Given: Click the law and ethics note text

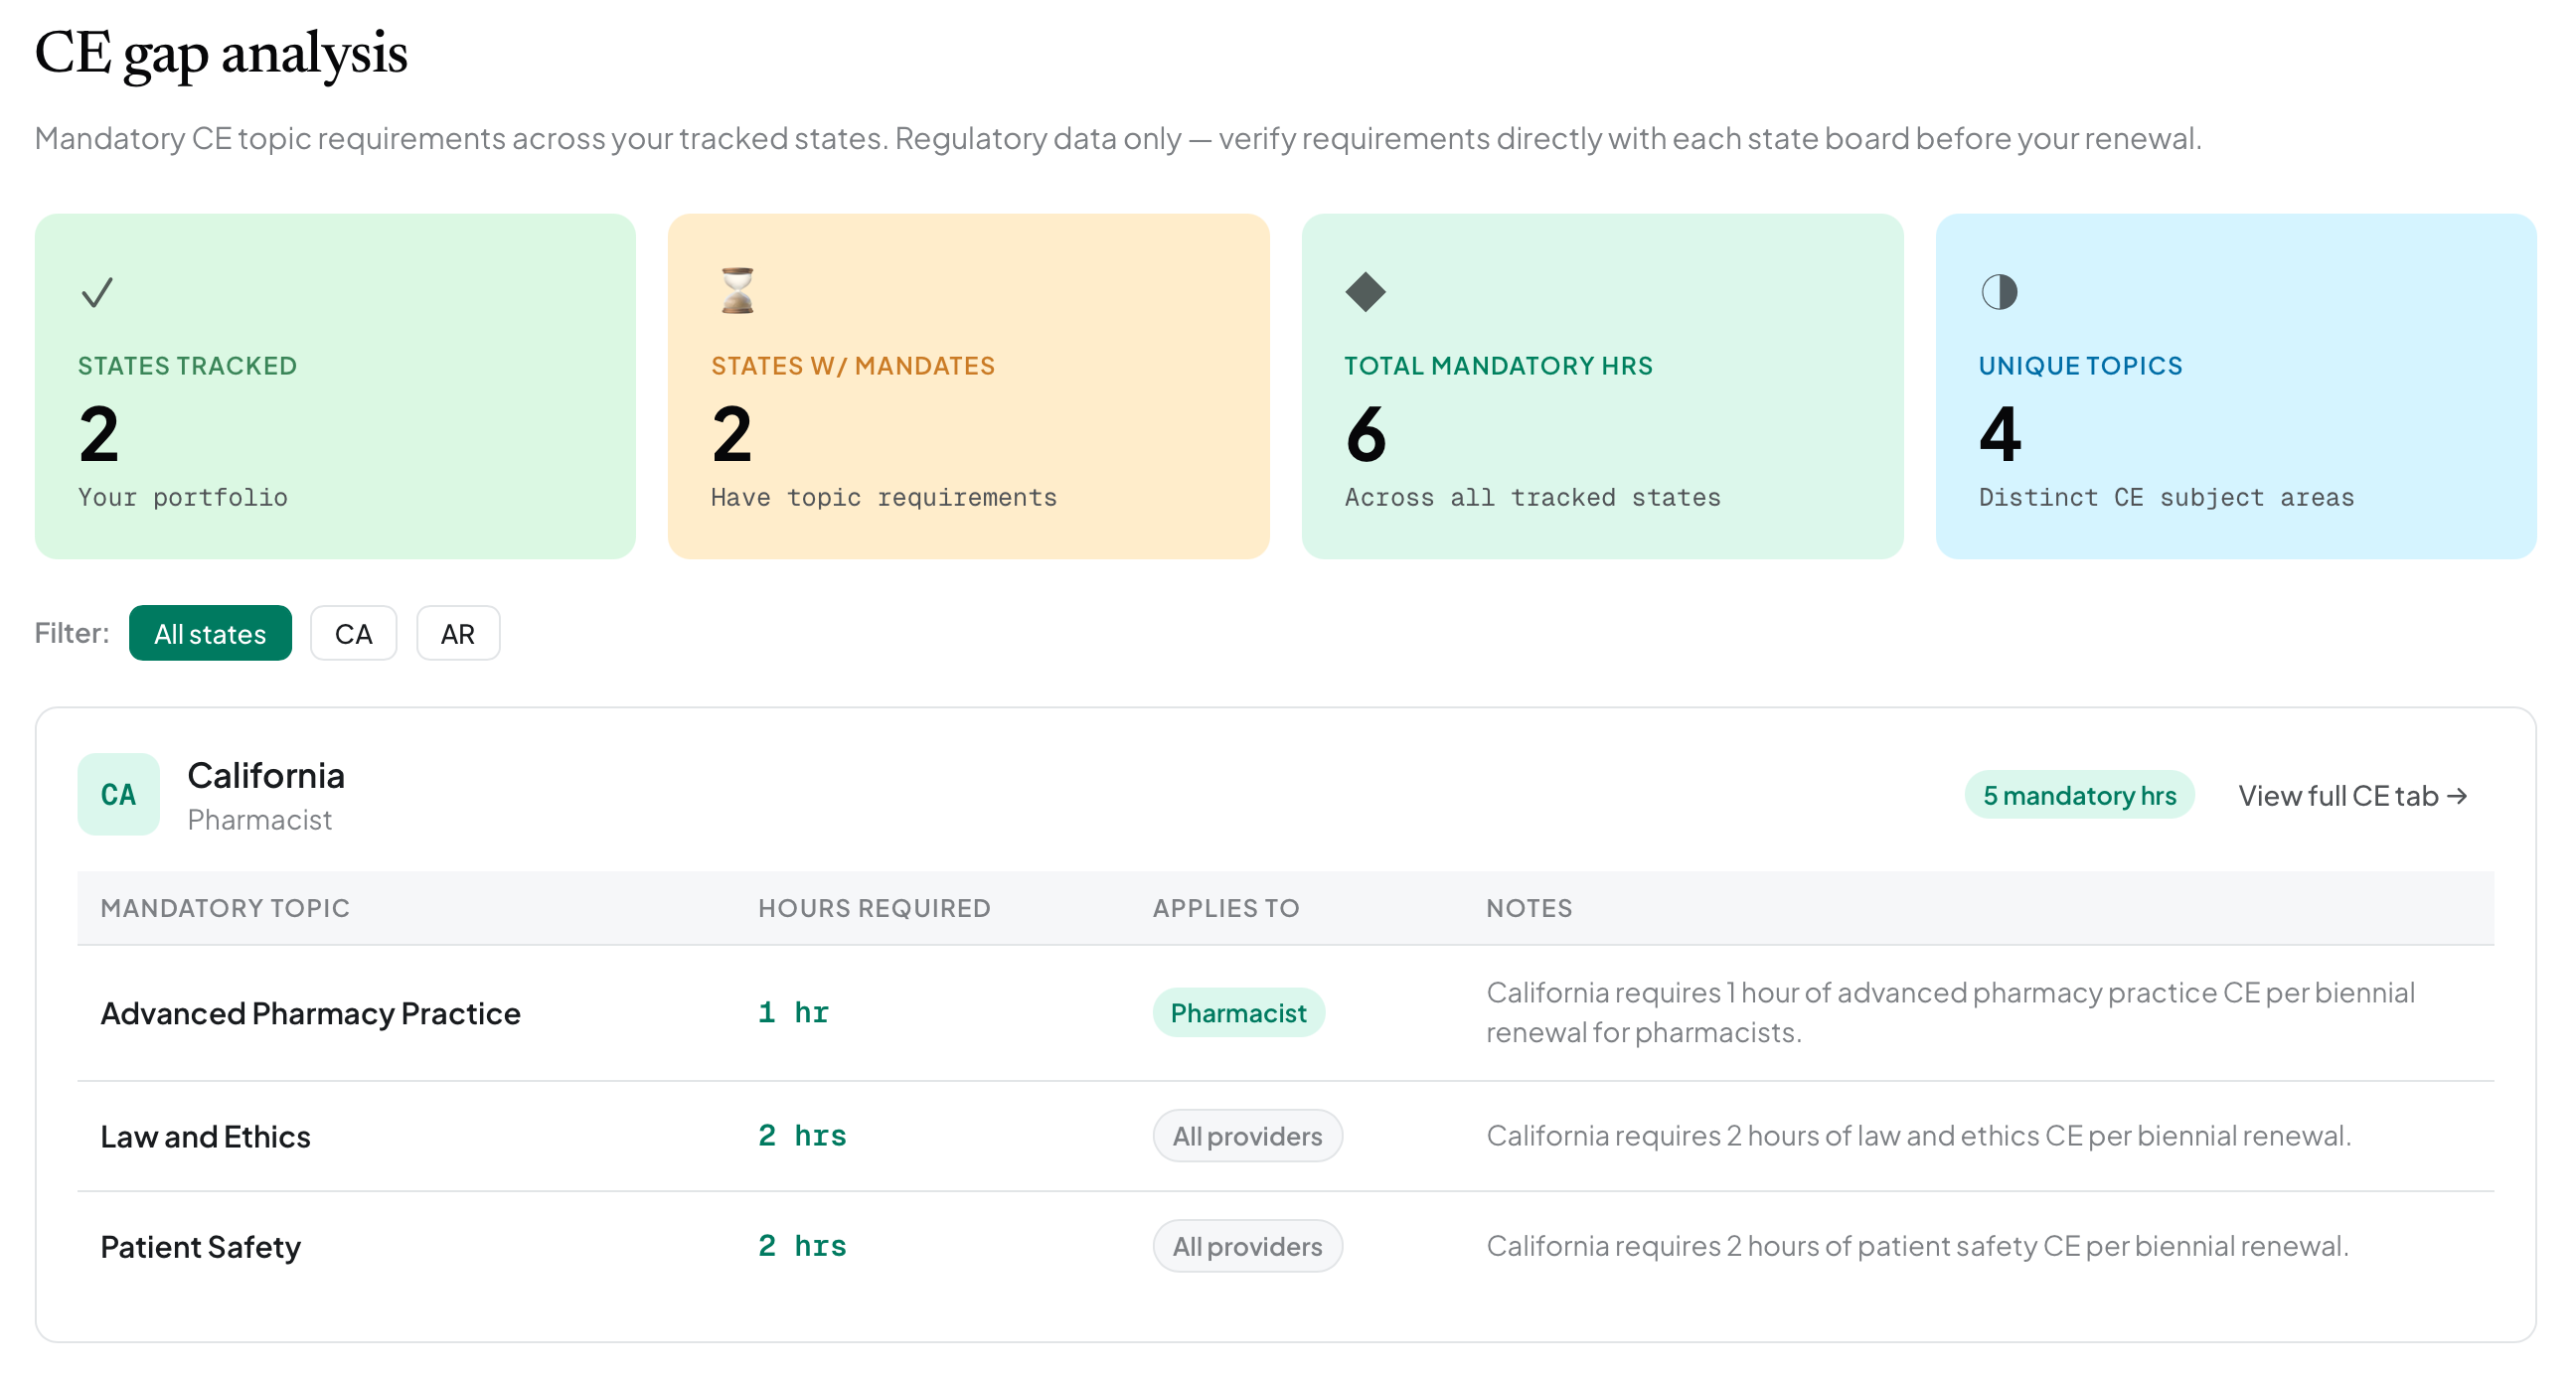Looking at the screenshot, I should click(1918, 1136).
